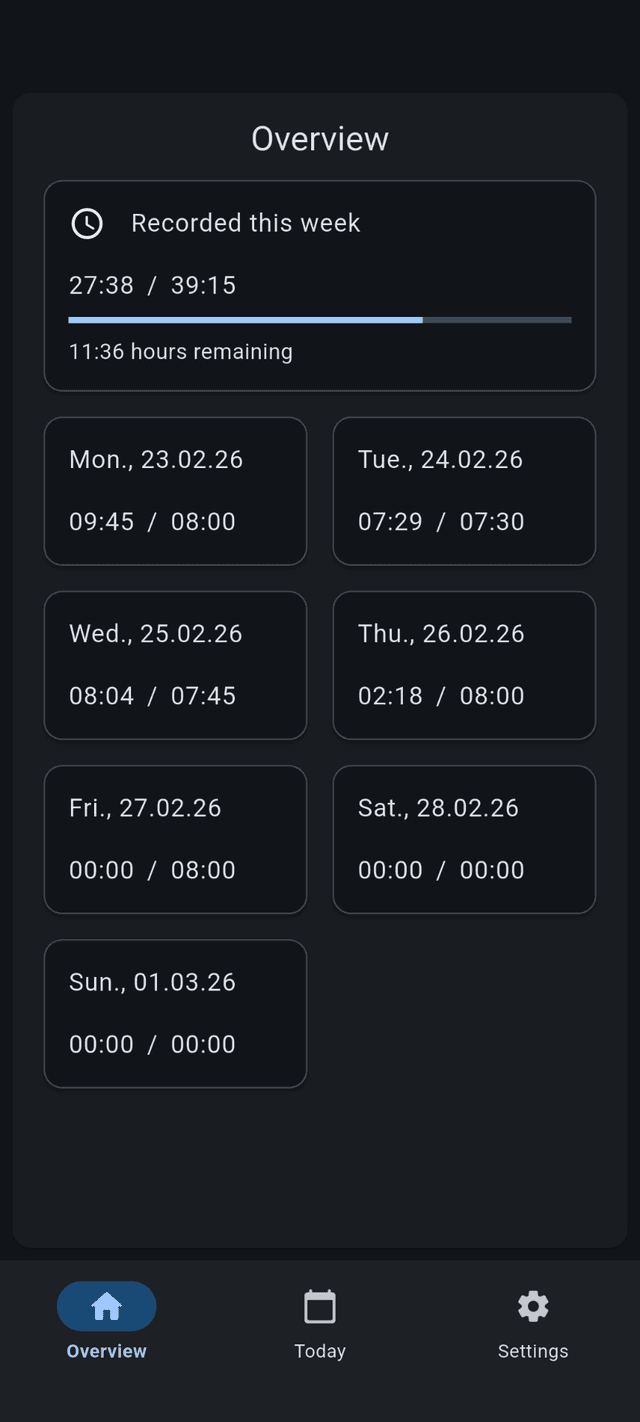
Task: Select the Tuesday 24.02.26 card
Action: [x=464, y=490]
